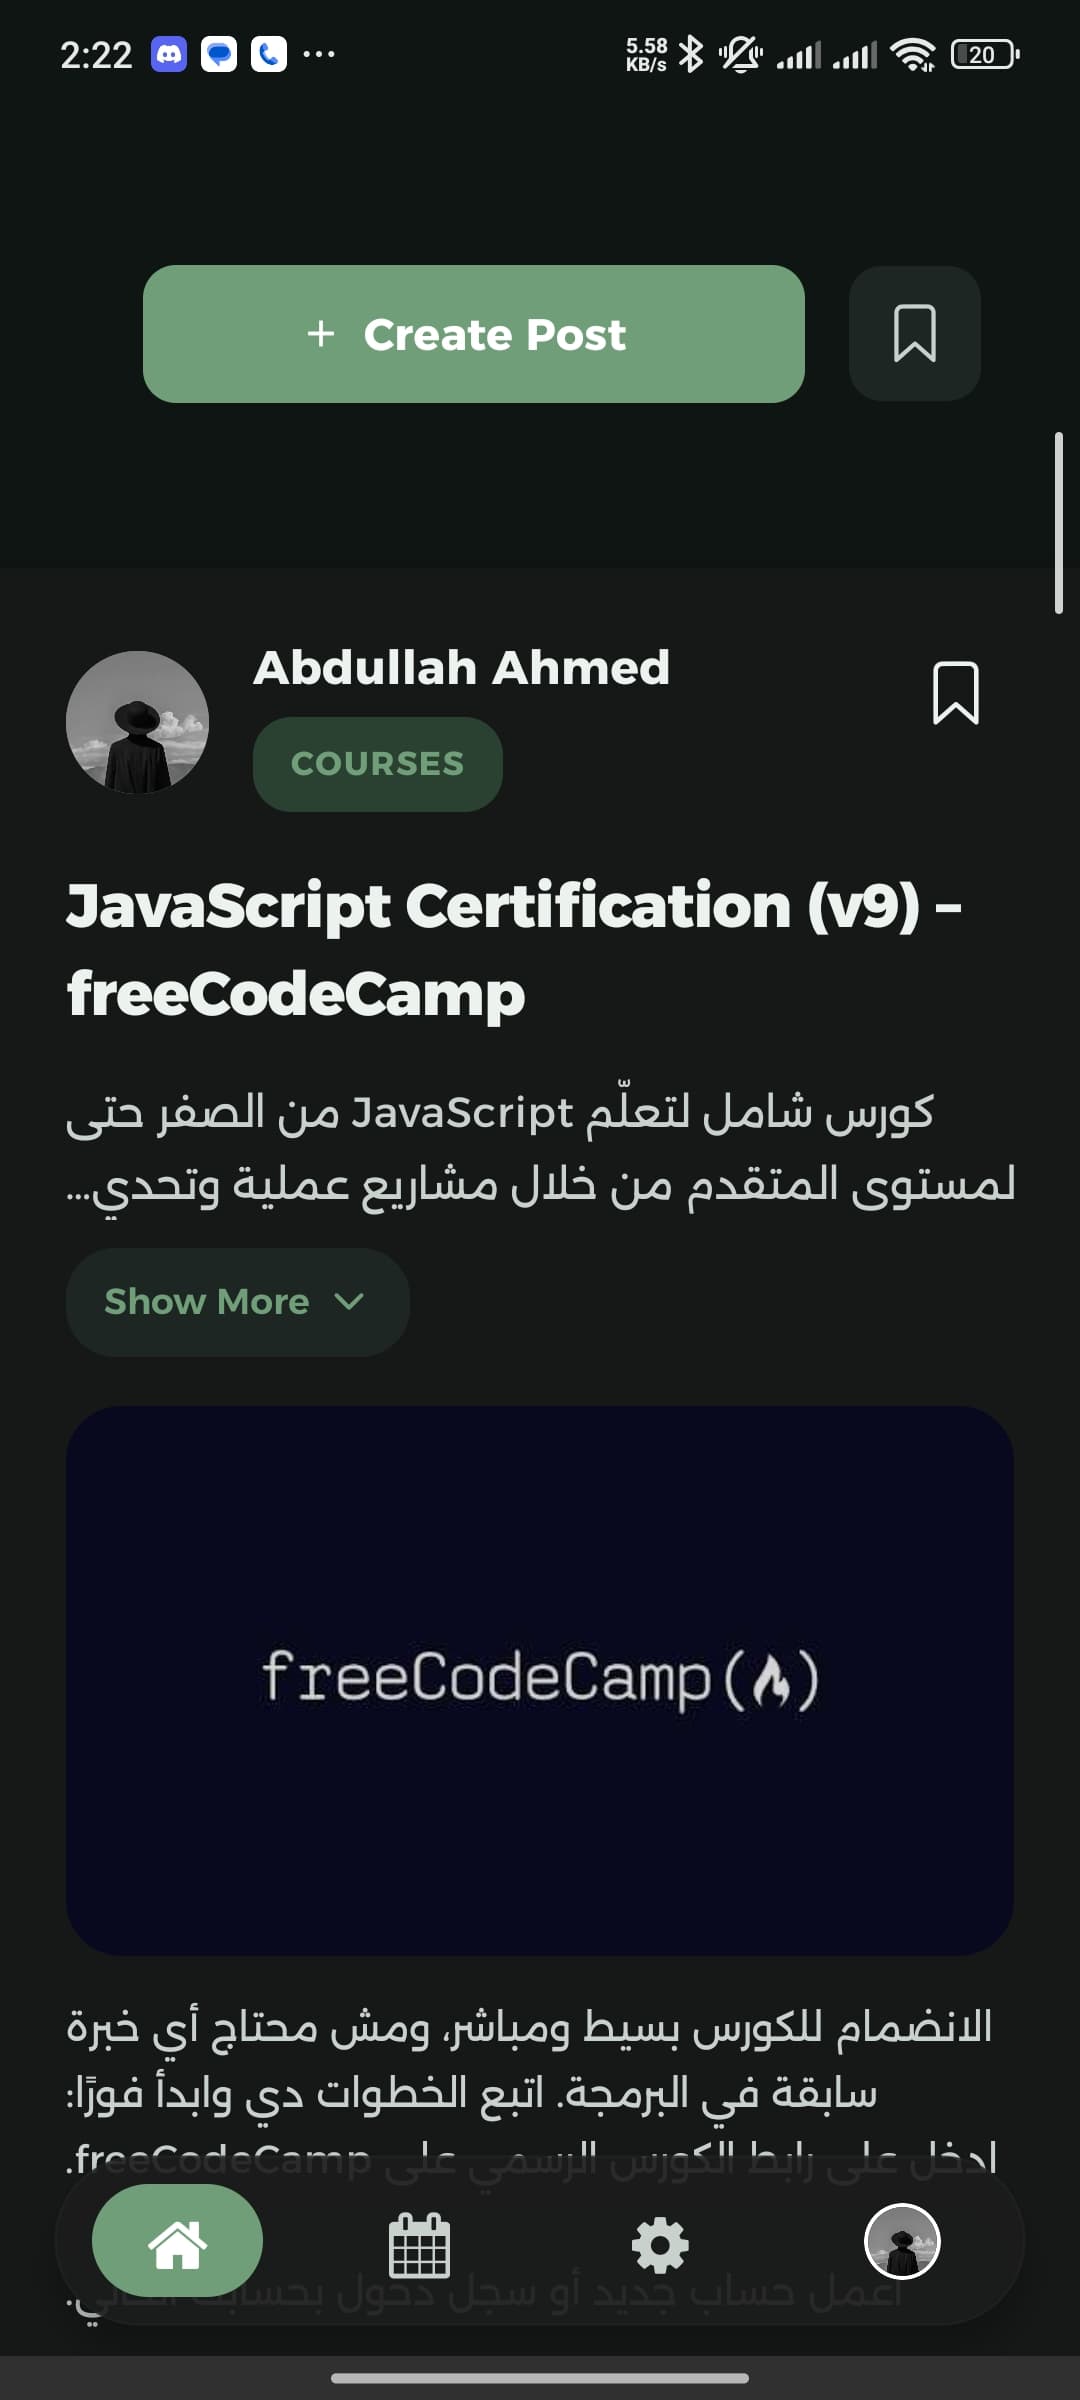This screenshot has height=2400, width=1080.
Task: Tap the Bluetooth status icon
Action: coord(691,54)
